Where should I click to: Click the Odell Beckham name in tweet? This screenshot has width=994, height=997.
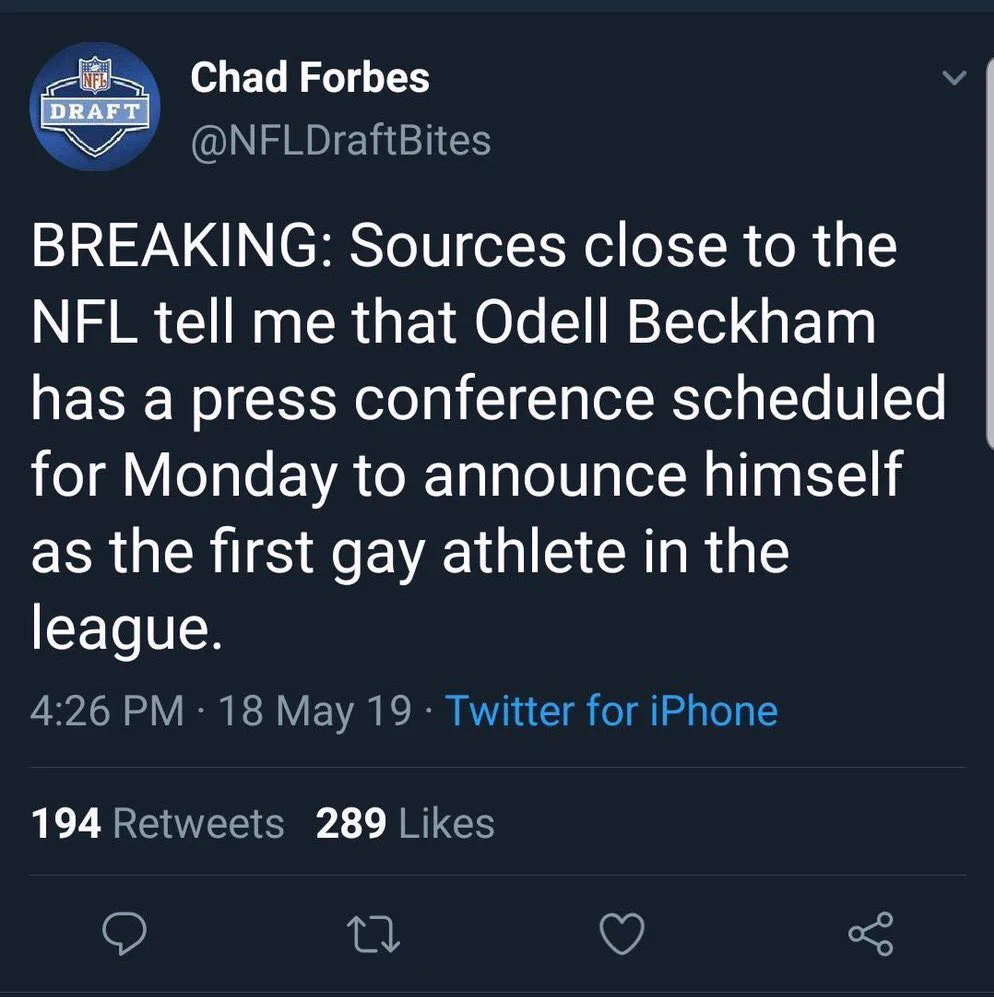click(675, 322)
